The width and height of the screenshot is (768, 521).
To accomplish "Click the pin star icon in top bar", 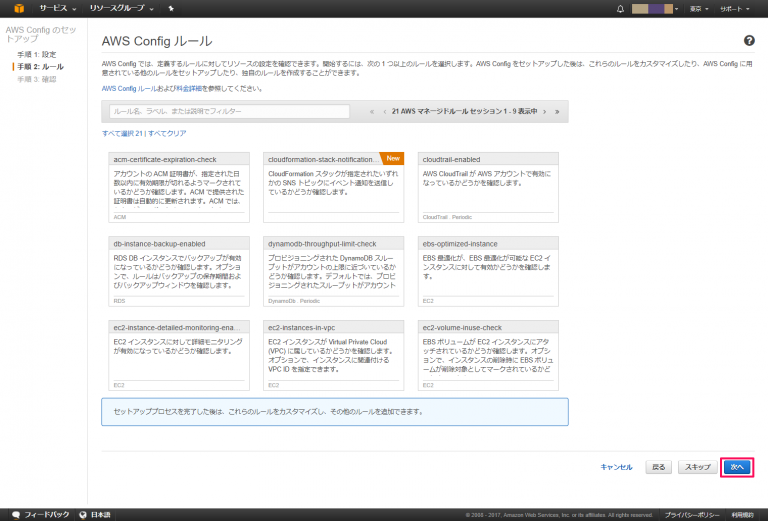I will pos(171,9).
